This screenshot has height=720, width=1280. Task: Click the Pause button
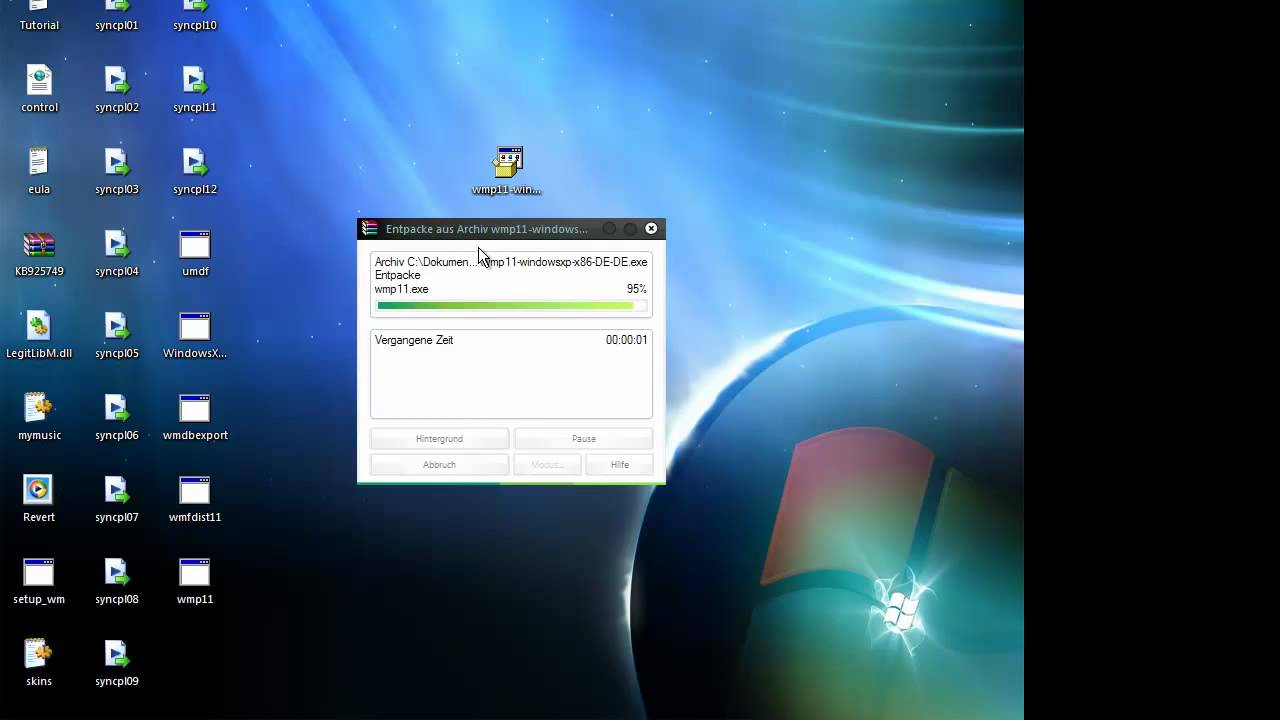583,439
